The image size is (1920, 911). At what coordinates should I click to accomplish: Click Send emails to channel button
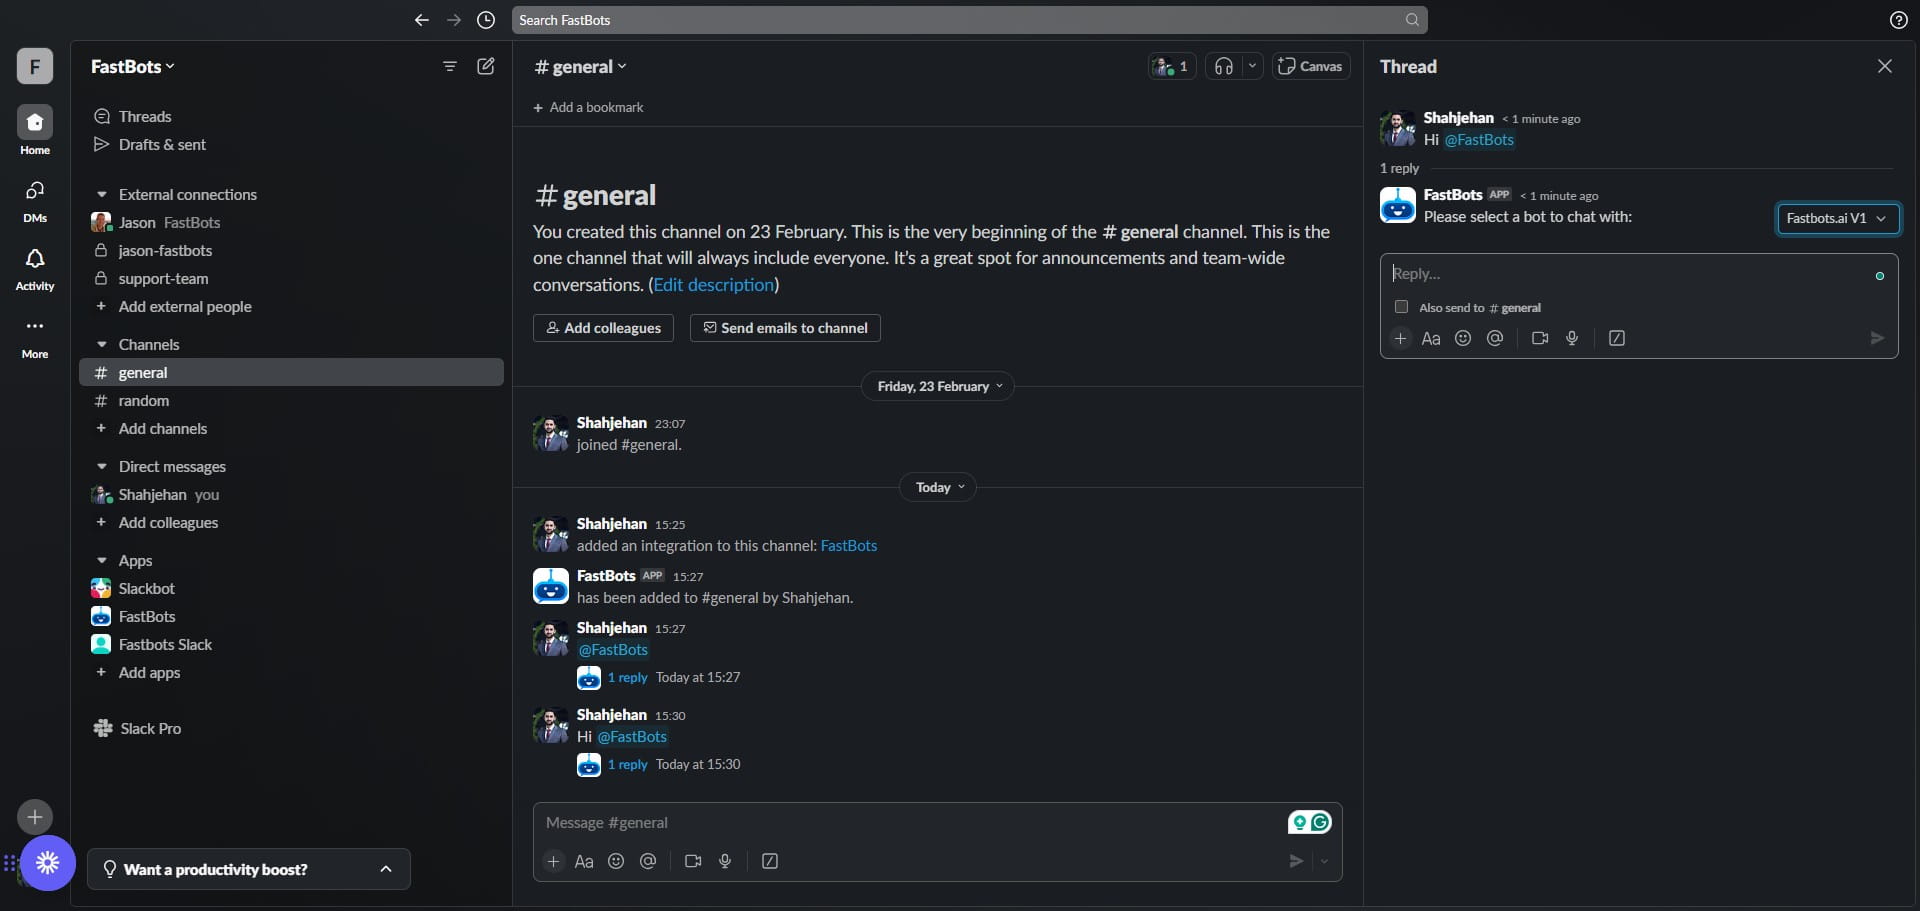(785, 328)
